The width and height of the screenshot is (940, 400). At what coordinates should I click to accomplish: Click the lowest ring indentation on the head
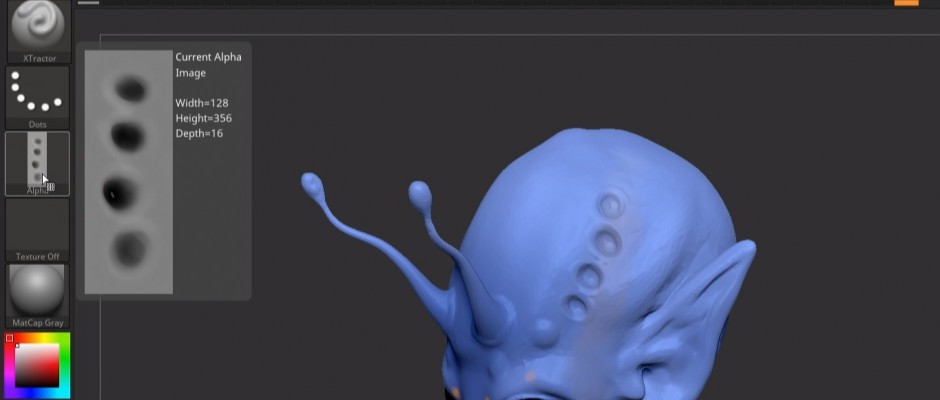tap(576, 305)
